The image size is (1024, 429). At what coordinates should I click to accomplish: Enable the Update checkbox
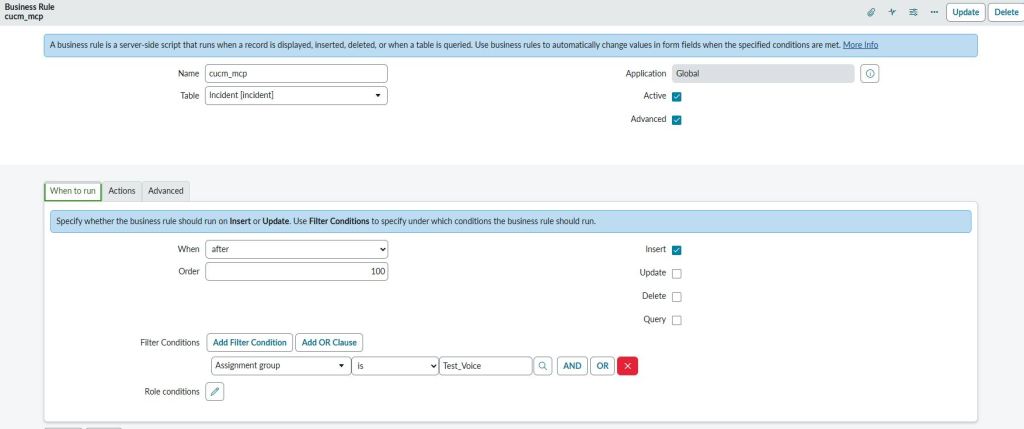(x=677, y=273)
